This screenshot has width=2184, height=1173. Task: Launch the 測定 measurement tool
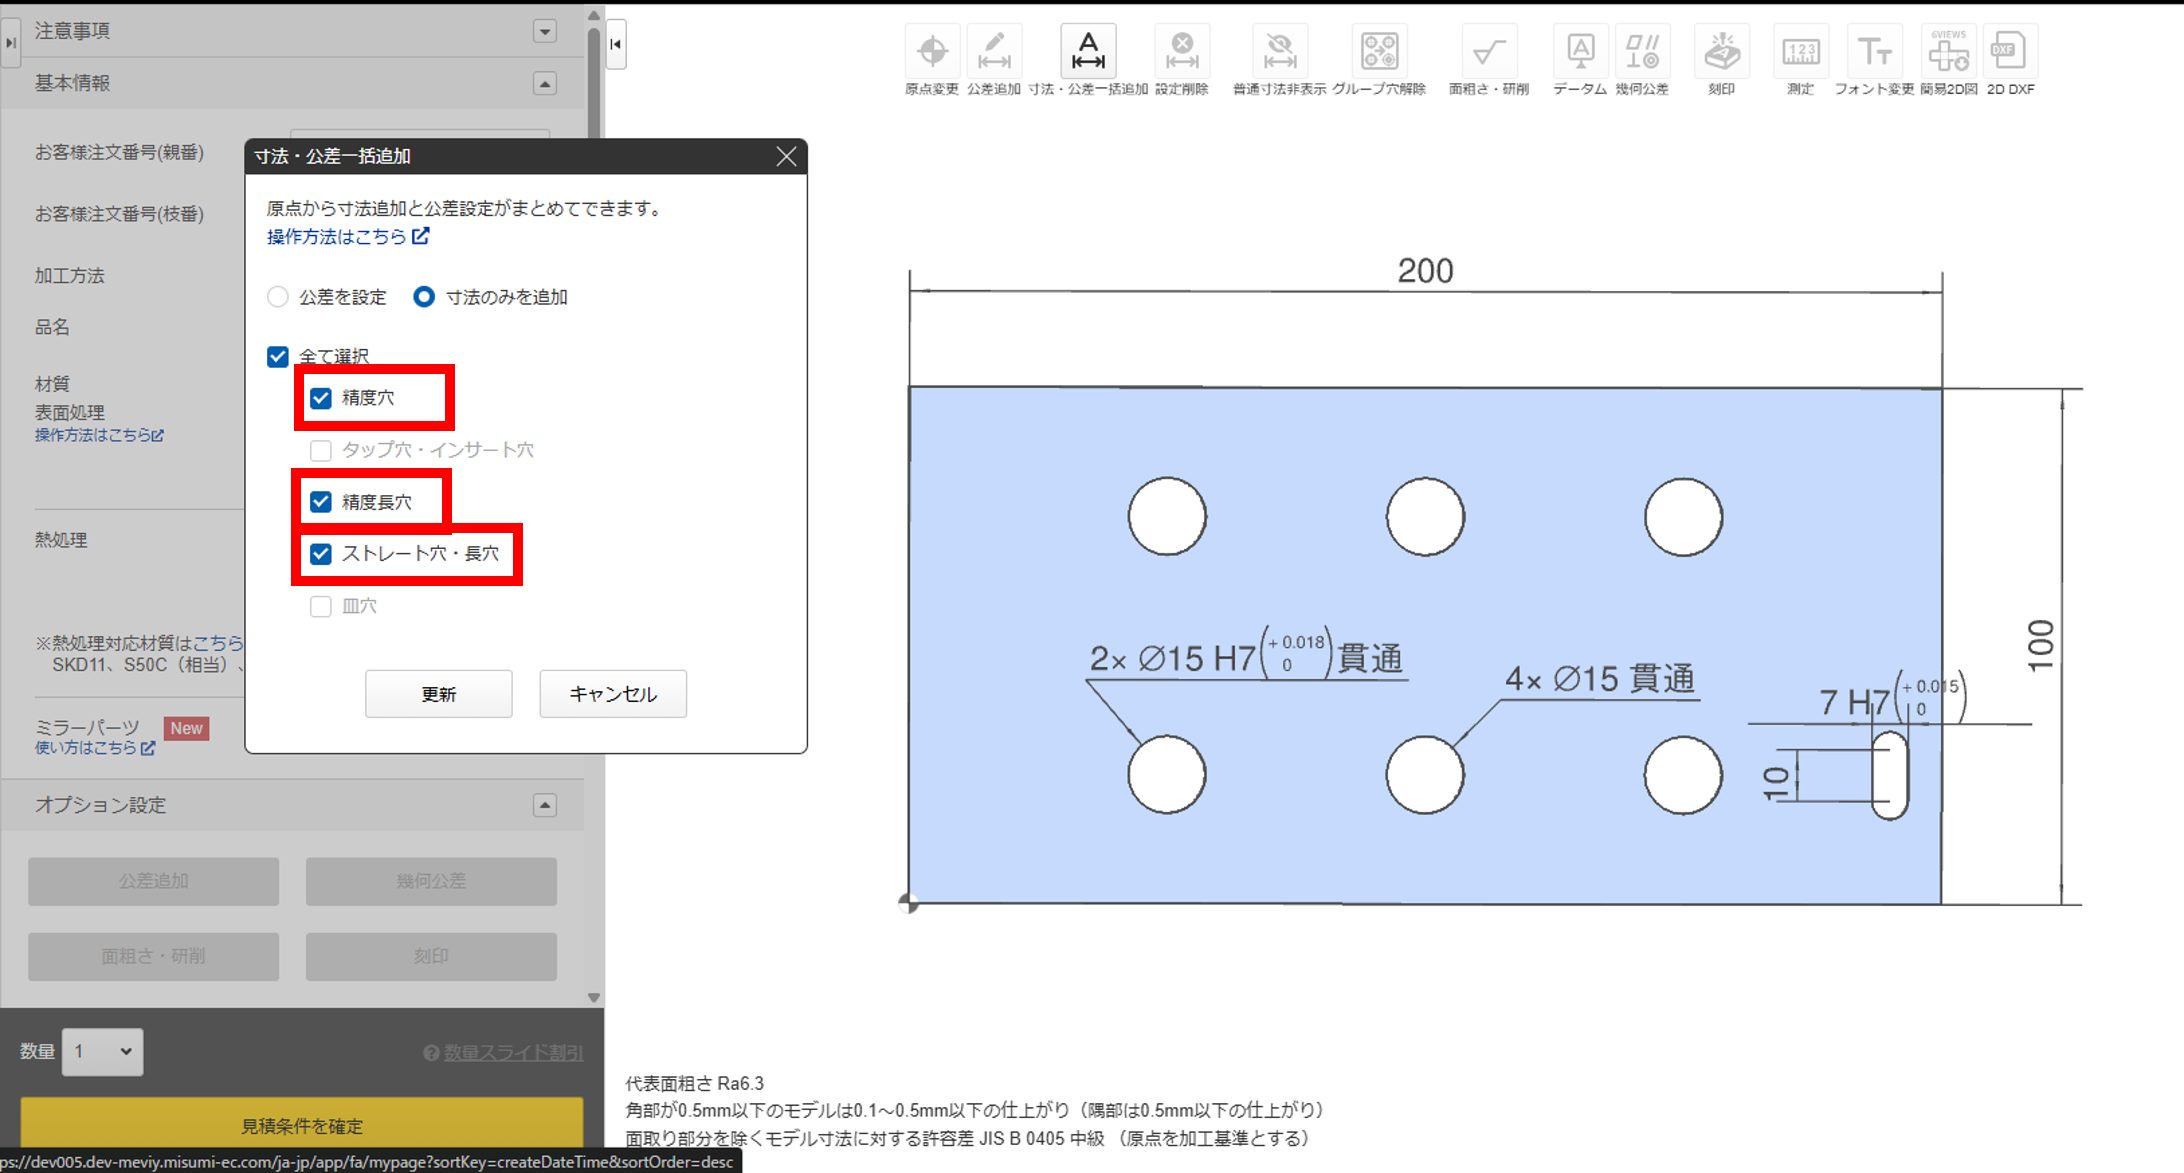coord(1799,50)
